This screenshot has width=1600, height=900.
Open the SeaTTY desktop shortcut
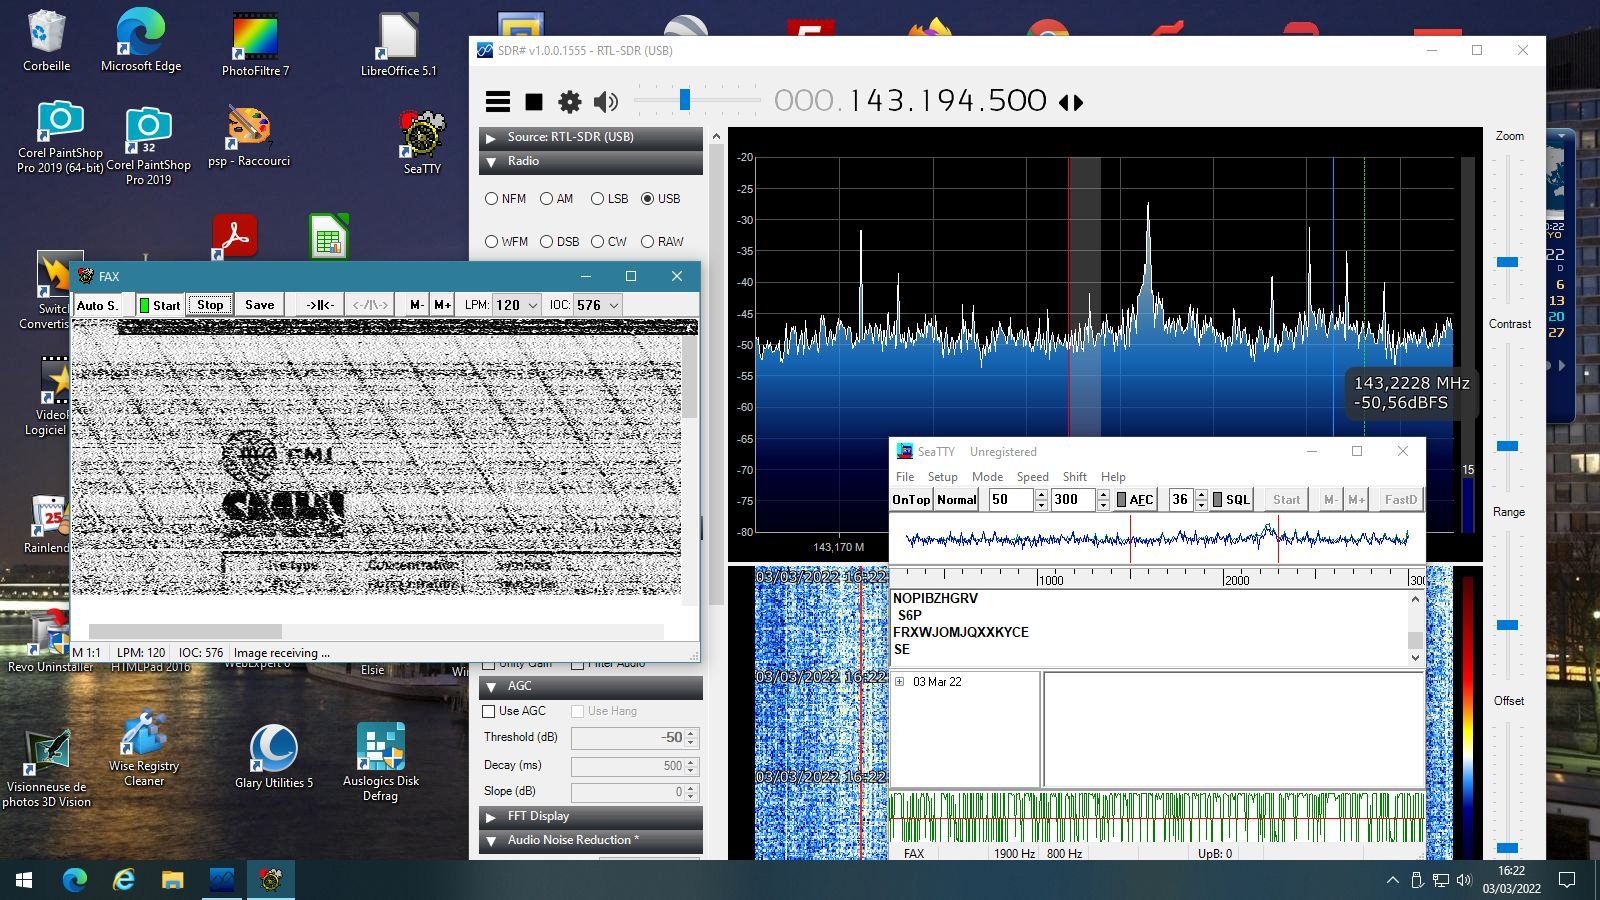point(422,142)
